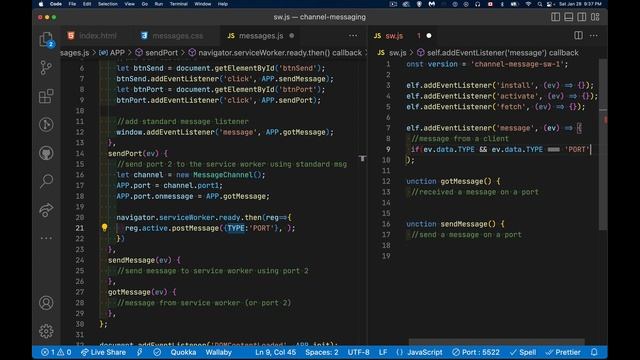This screenshot has height=360, width=640.
Task: Expand self.addEventListener('message') callback breadcrumb
Action: pos(498,53)
